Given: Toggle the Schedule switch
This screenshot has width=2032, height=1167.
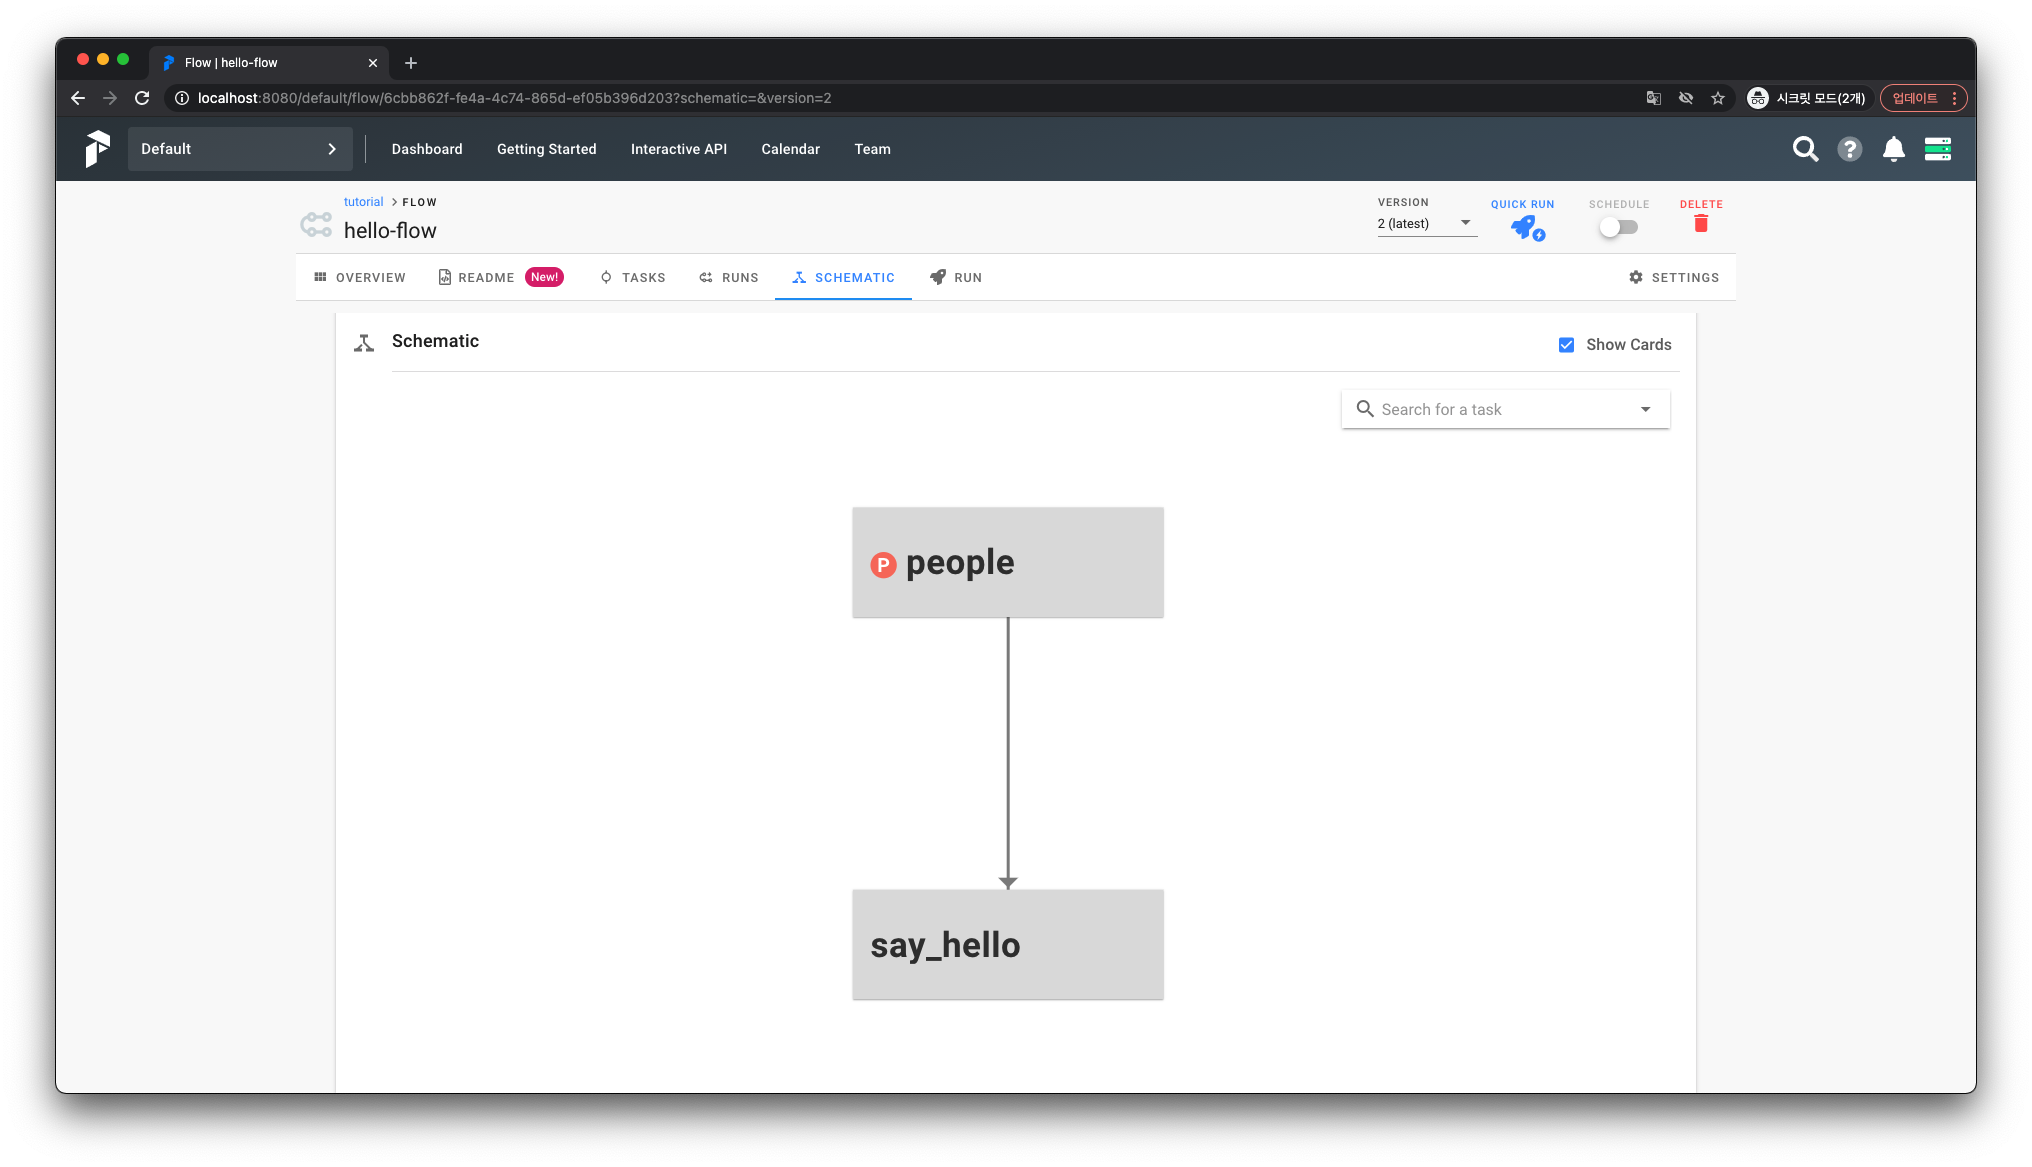Looking at the screenshot, I should coord(1618,227).
